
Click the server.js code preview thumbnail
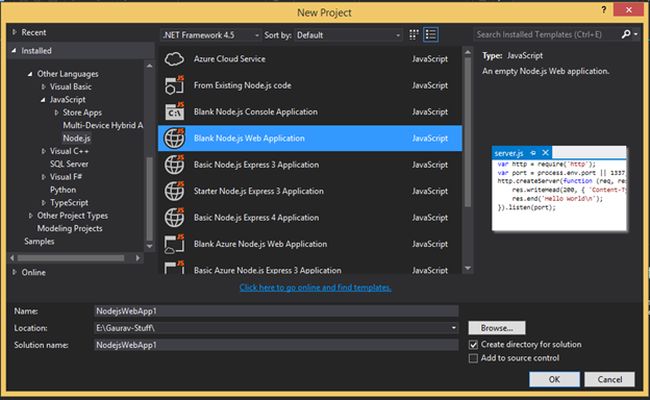[559, 188]
